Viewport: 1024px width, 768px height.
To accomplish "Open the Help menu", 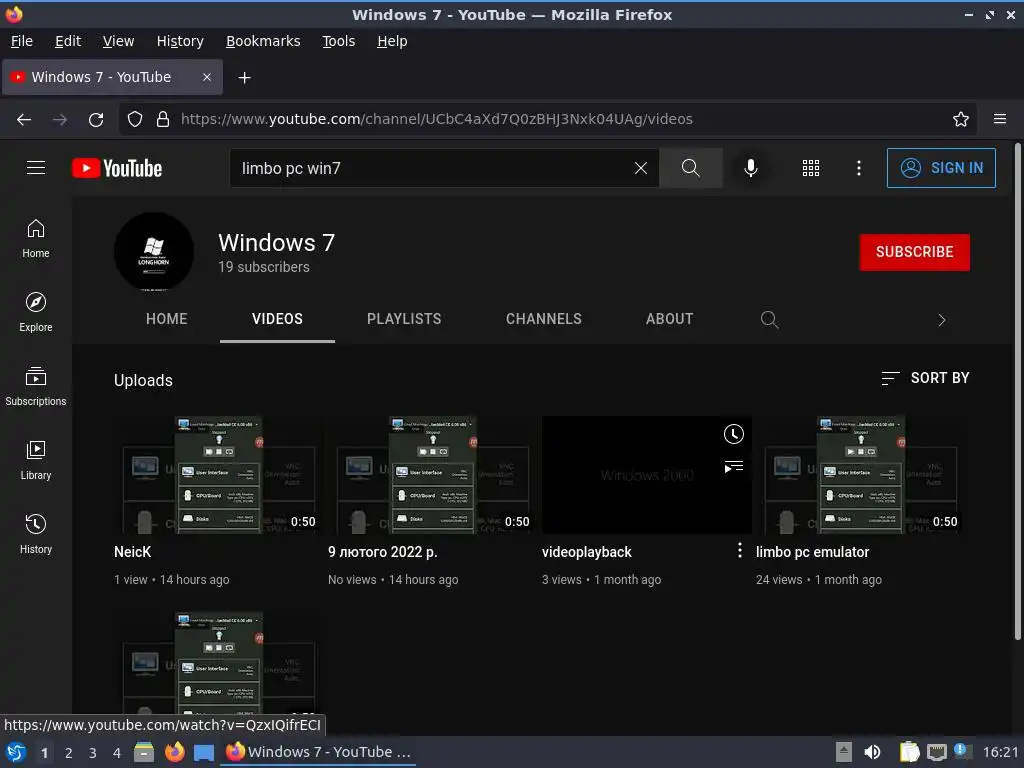I will (392, 41).
